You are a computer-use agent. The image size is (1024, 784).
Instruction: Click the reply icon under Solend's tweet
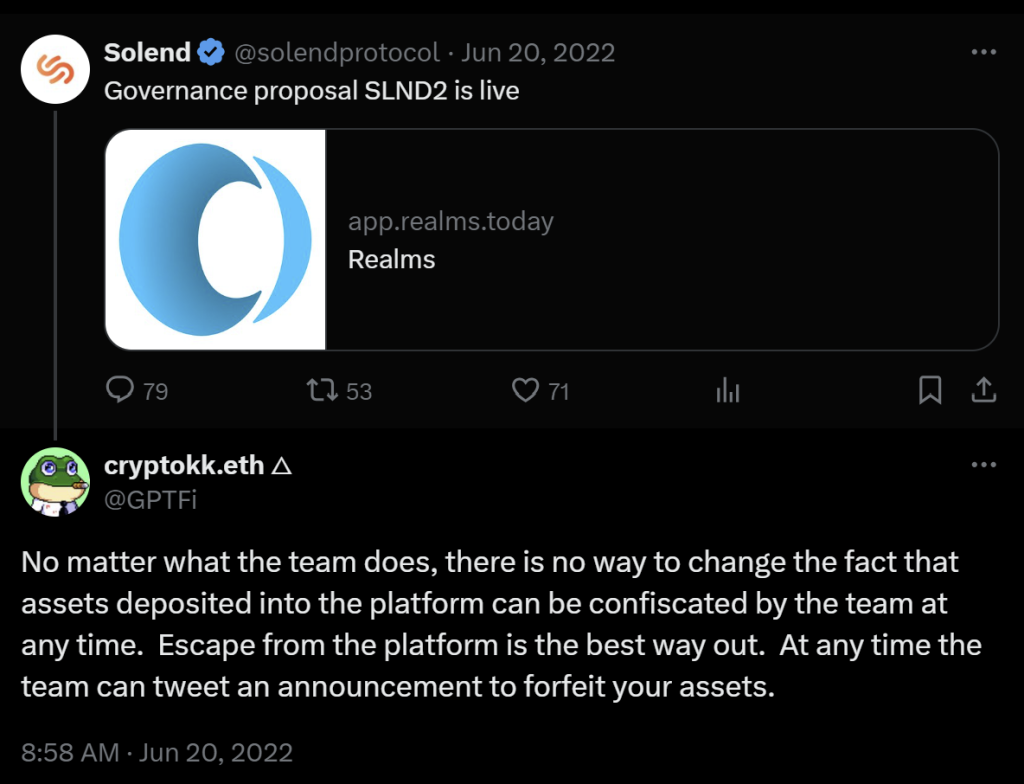[x=120, y=390]
